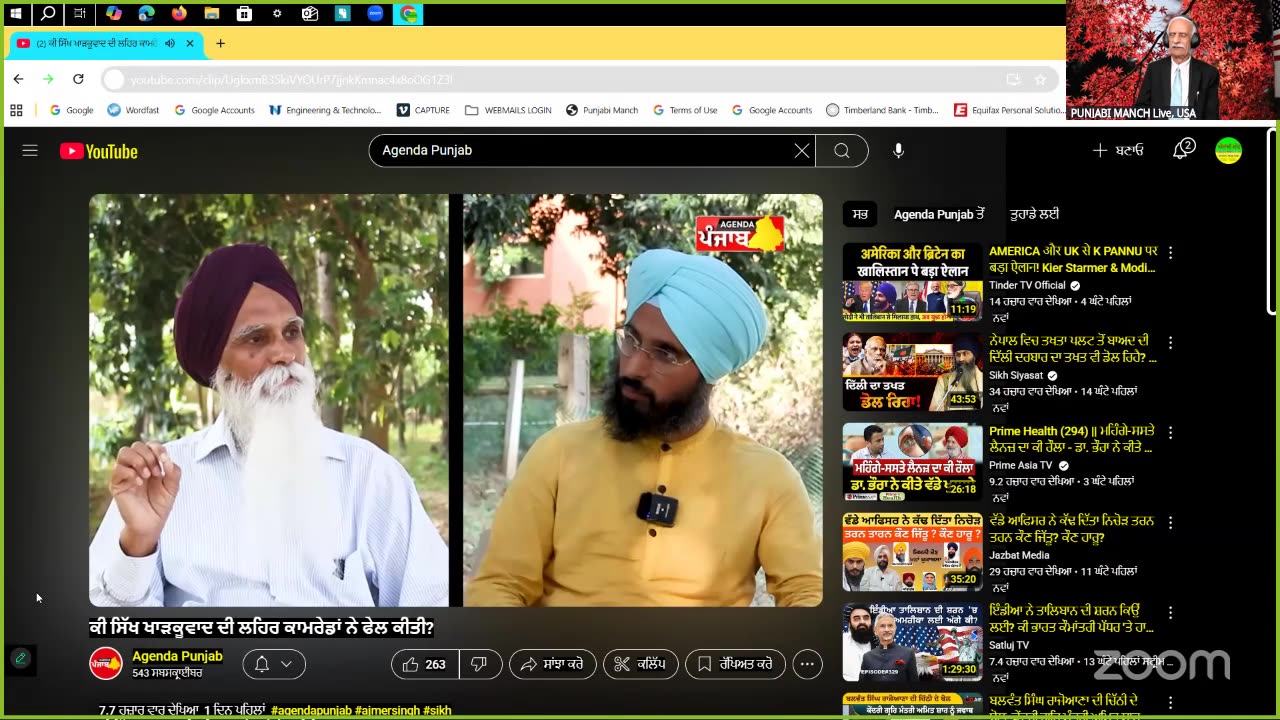Go forward in browser history
Screen dimensions: 1280x720
point(48,79)
